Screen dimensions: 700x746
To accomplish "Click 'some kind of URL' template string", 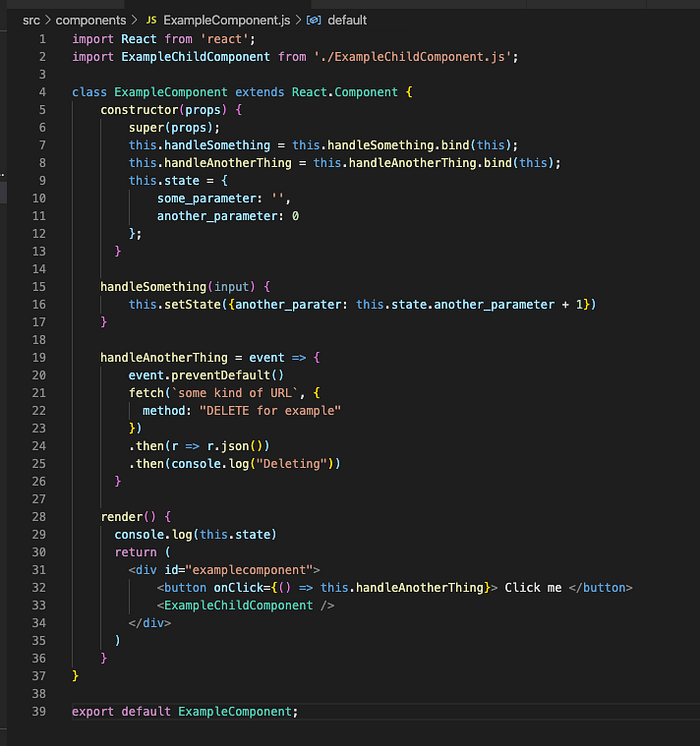I will [x=234, y=393].
